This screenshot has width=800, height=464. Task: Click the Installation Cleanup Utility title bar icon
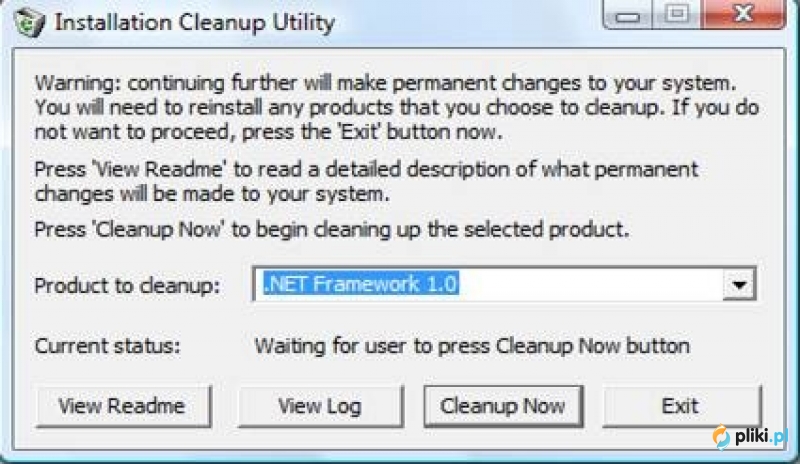(29, 21)
